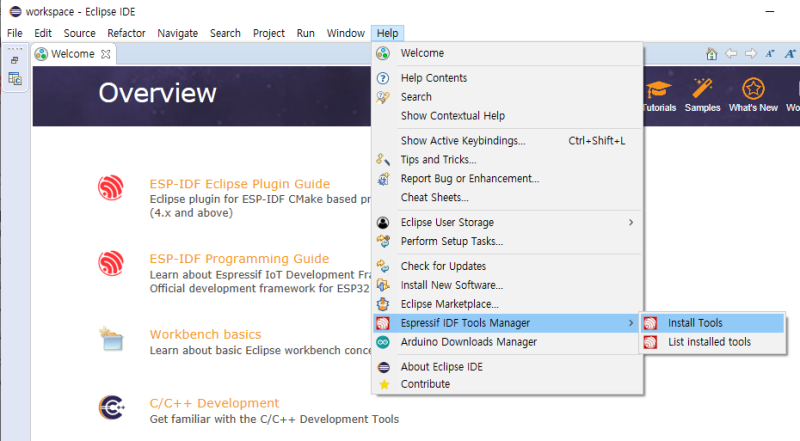Choose List installed tools option
Viewport: 800px width, 441px height.
[x=709, y=342]
